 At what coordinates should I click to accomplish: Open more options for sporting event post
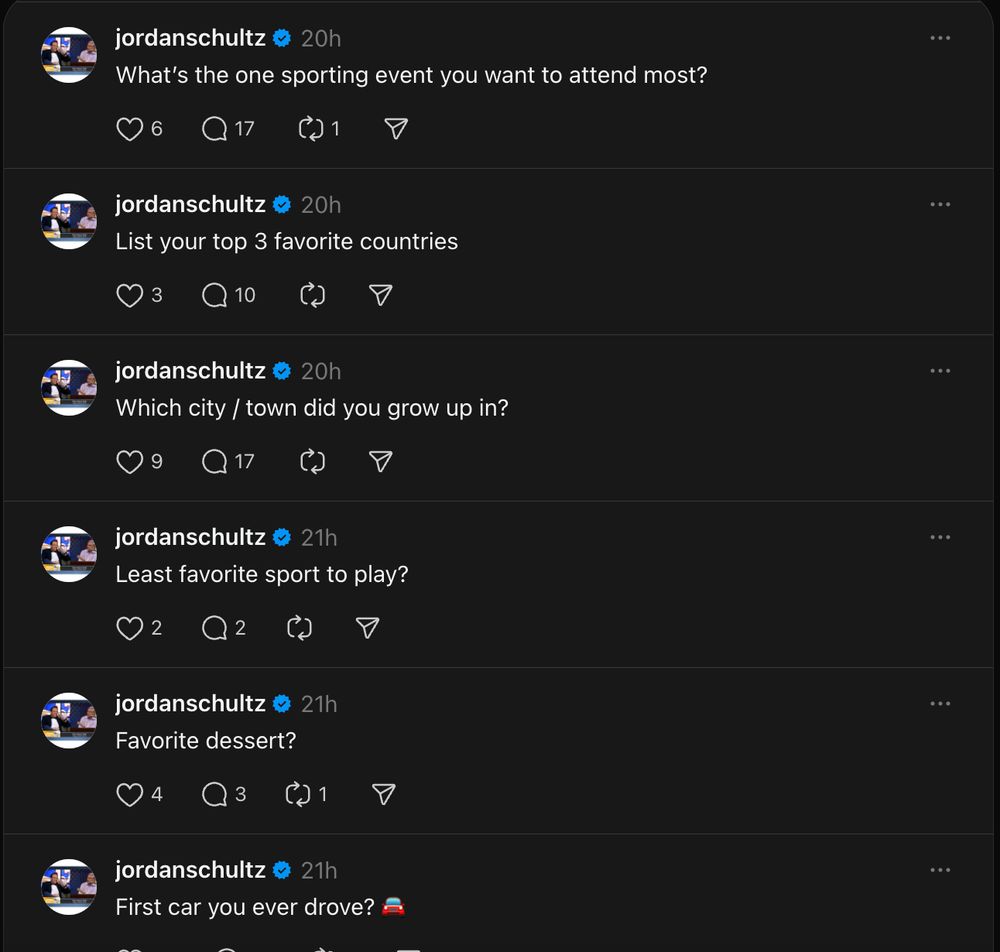(940, 38)
